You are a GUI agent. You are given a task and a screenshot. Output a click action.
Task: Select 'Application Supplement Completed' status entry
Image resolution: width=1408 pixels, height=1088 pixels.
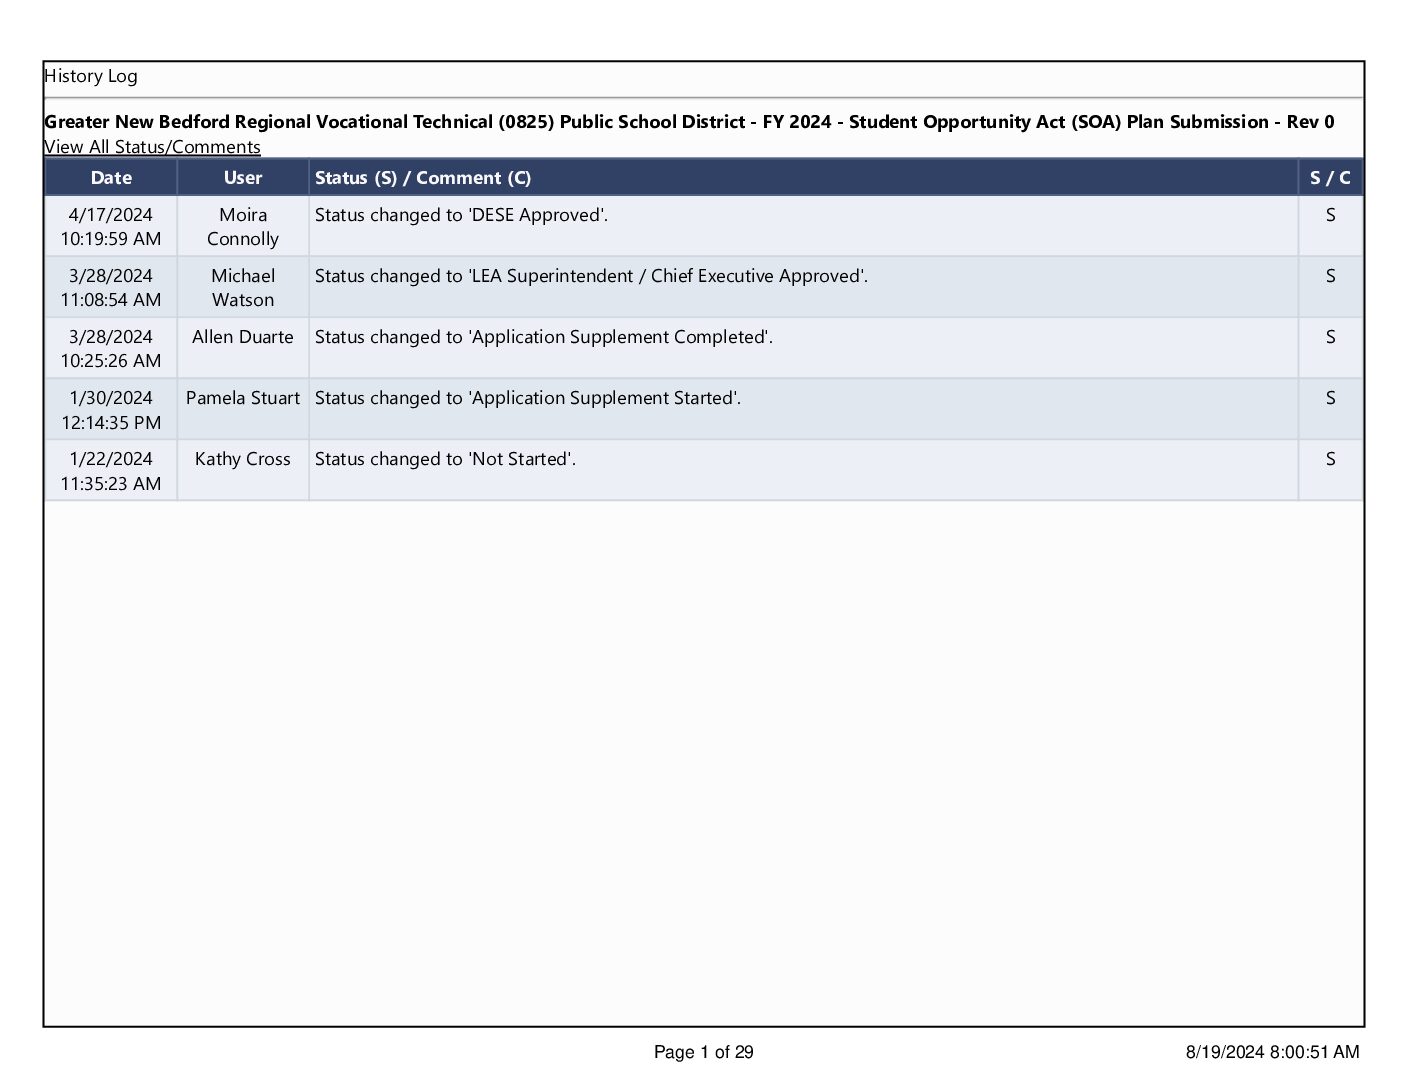click(544, 337)
